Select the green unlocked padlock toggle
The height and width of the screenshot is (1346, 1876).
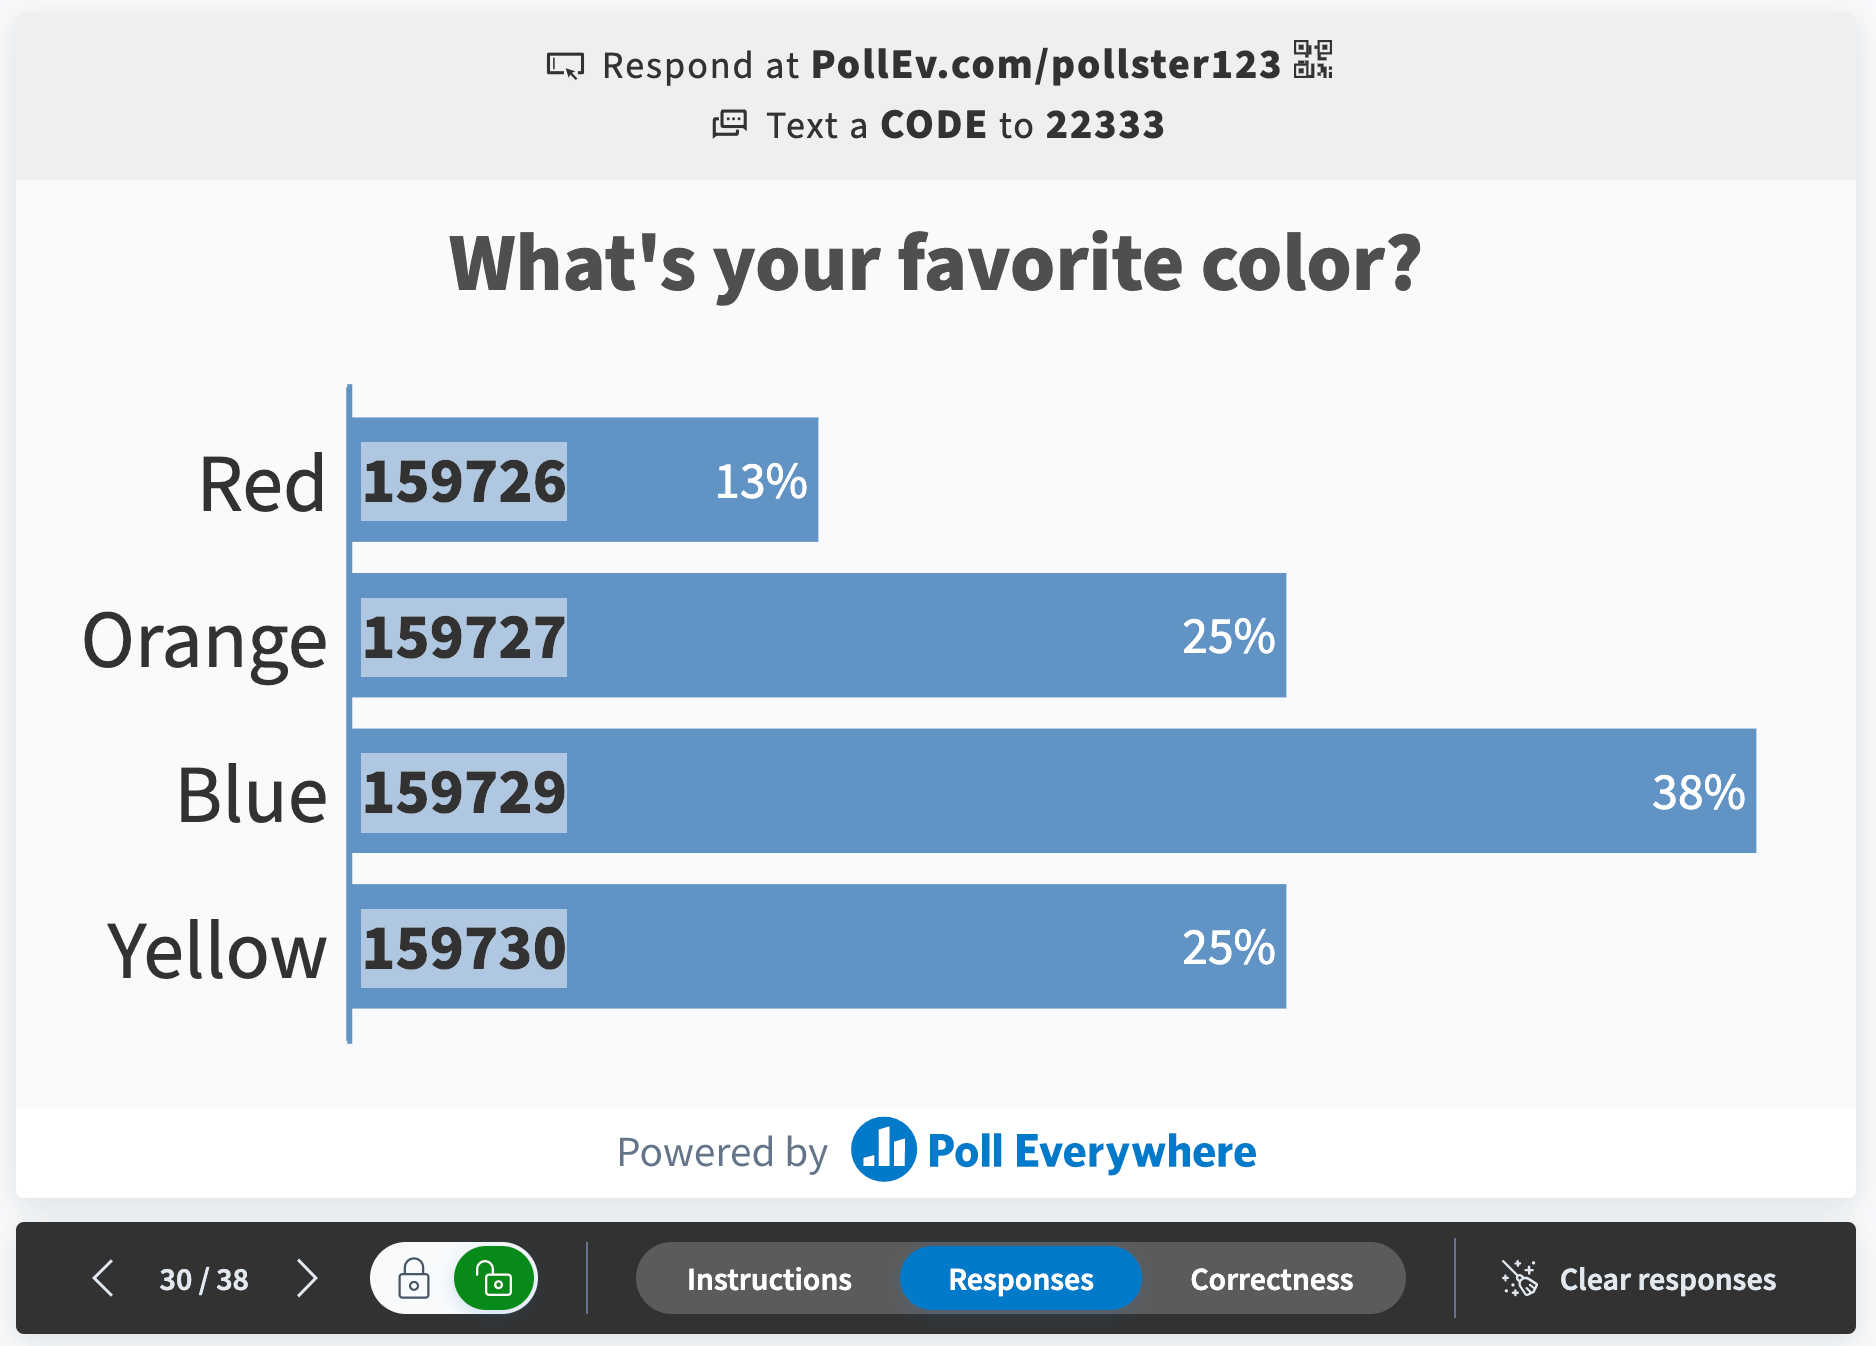coord(494,1278)
